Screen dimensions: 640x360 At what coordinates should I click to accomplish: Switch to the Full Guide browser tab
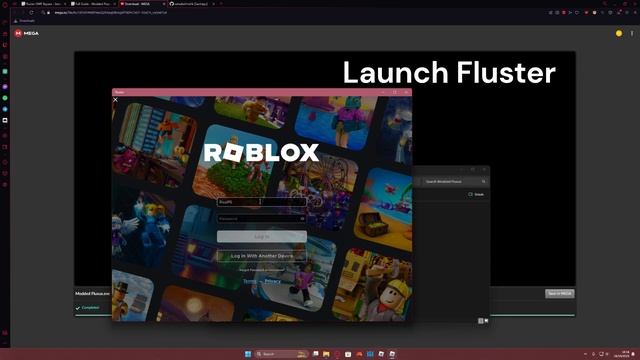(93, 4)
